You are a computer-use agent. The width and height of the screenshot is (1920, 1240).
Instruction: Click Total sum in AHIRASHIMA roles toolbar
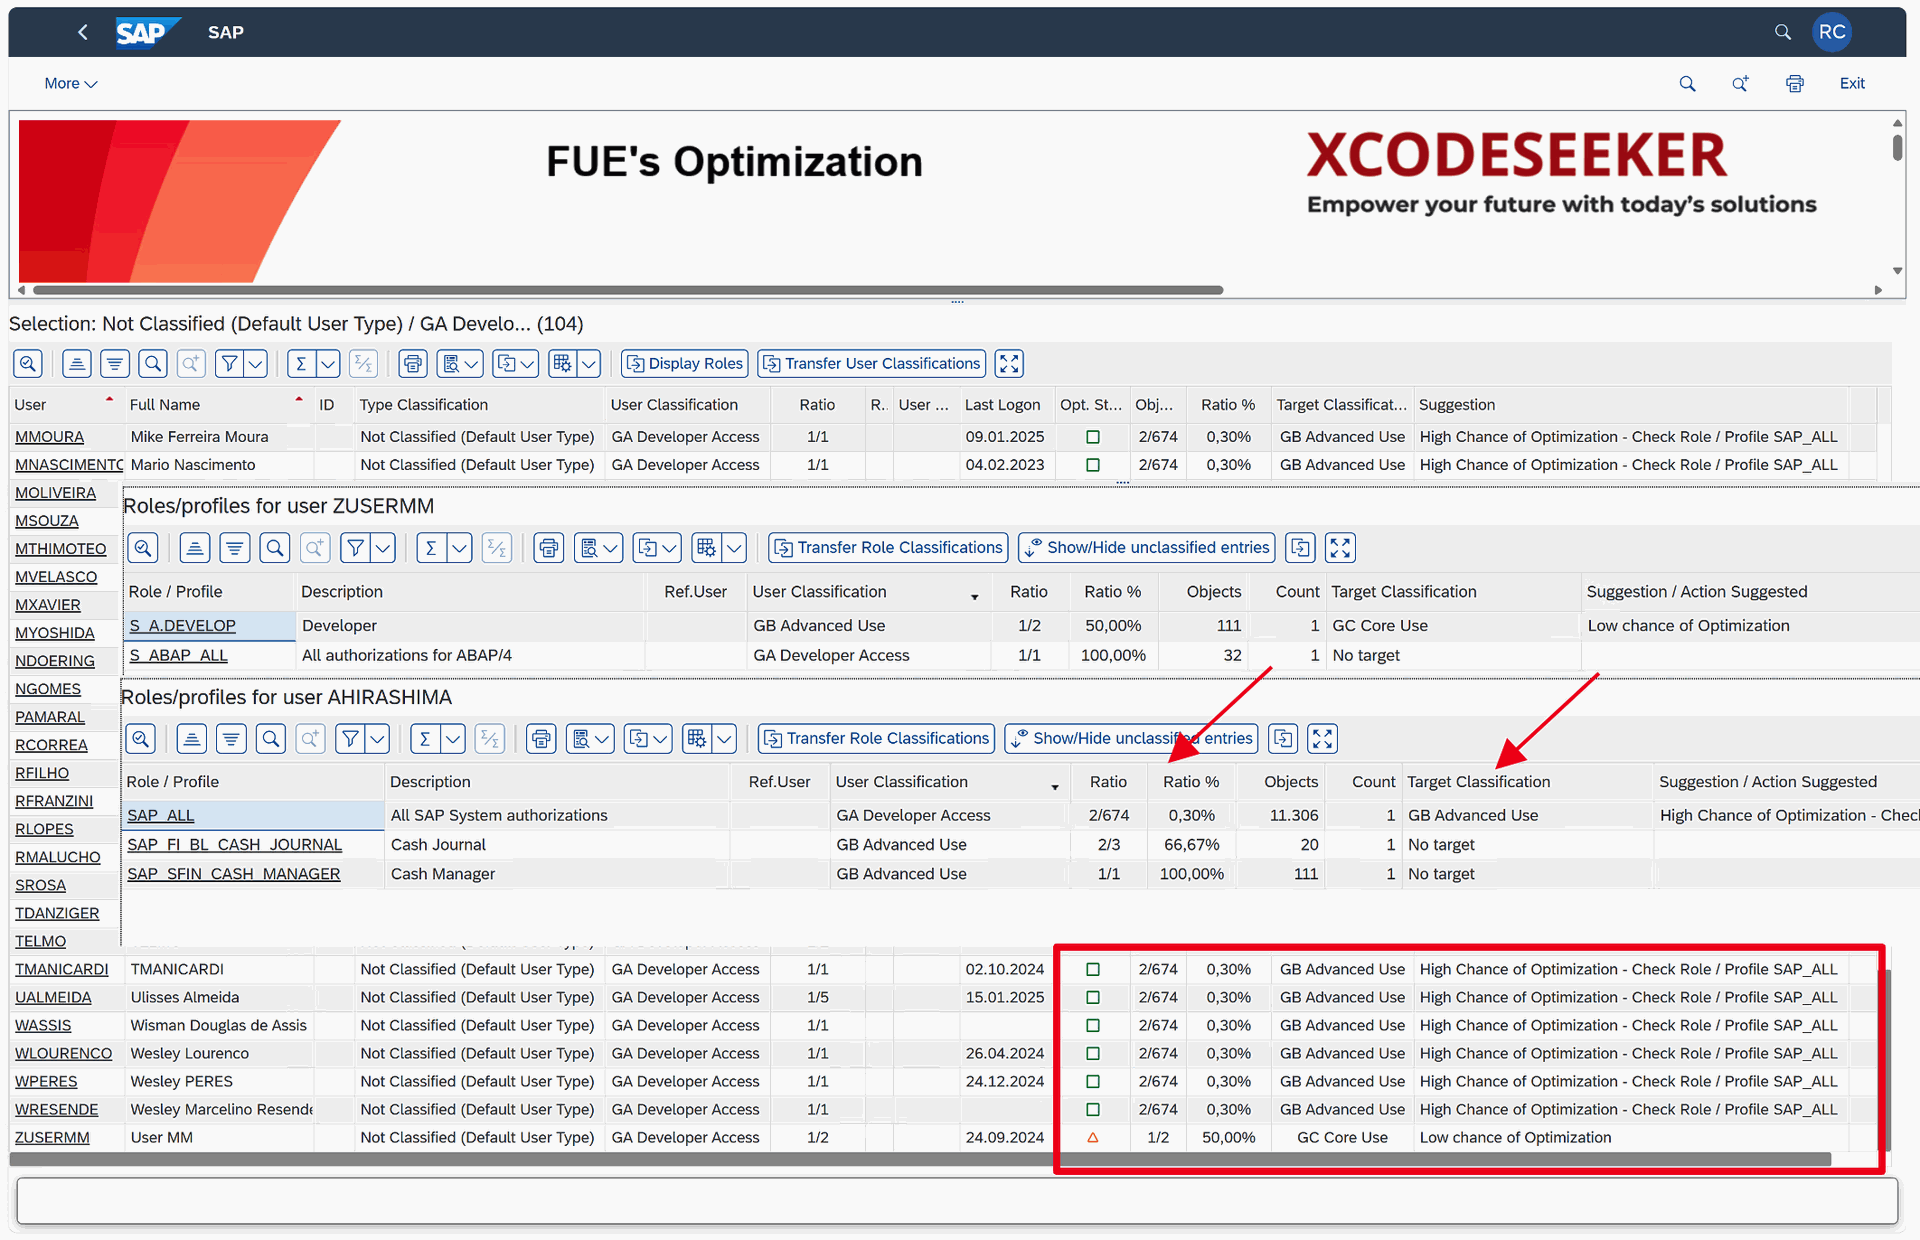(x=425, y=739)
